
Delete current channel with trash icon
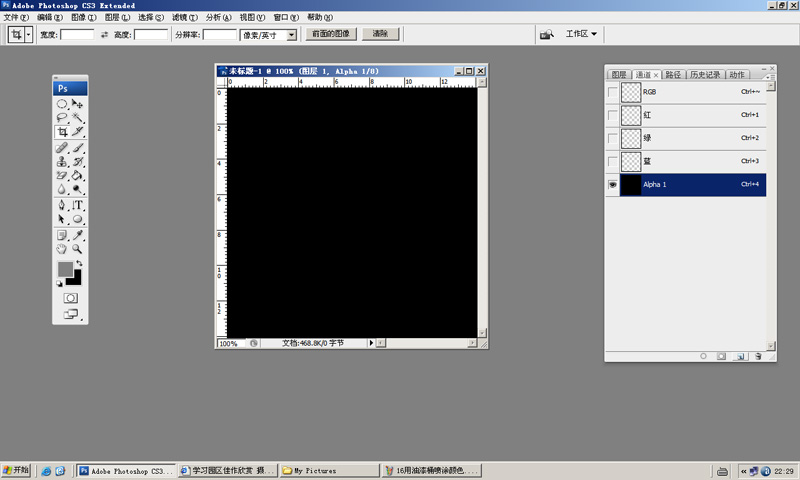[x=758, y=356]
